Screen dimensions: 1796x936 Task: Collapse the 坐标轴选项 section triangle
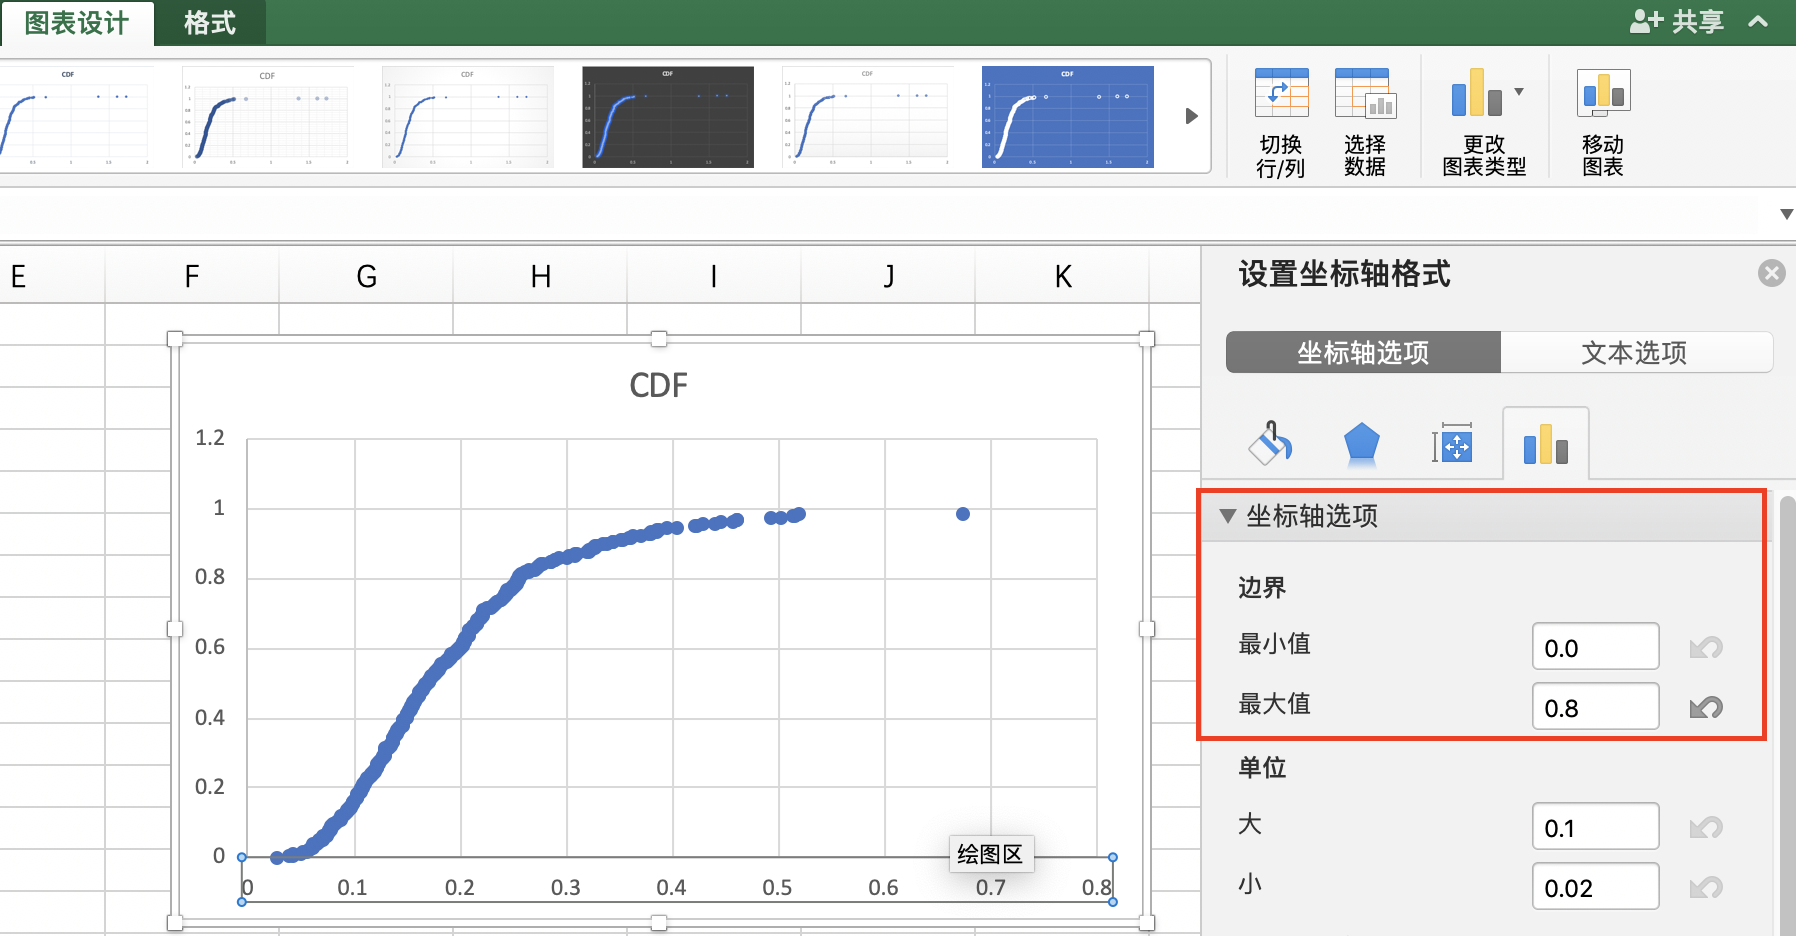(1230, 516)
